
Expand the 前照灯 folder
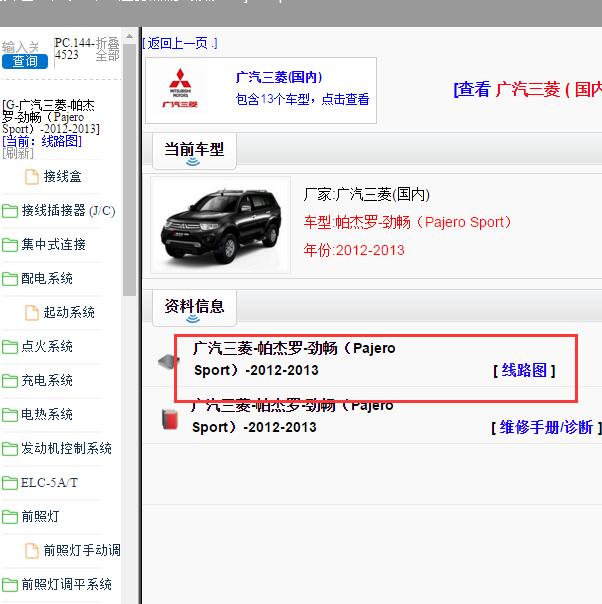click(40, 517)
